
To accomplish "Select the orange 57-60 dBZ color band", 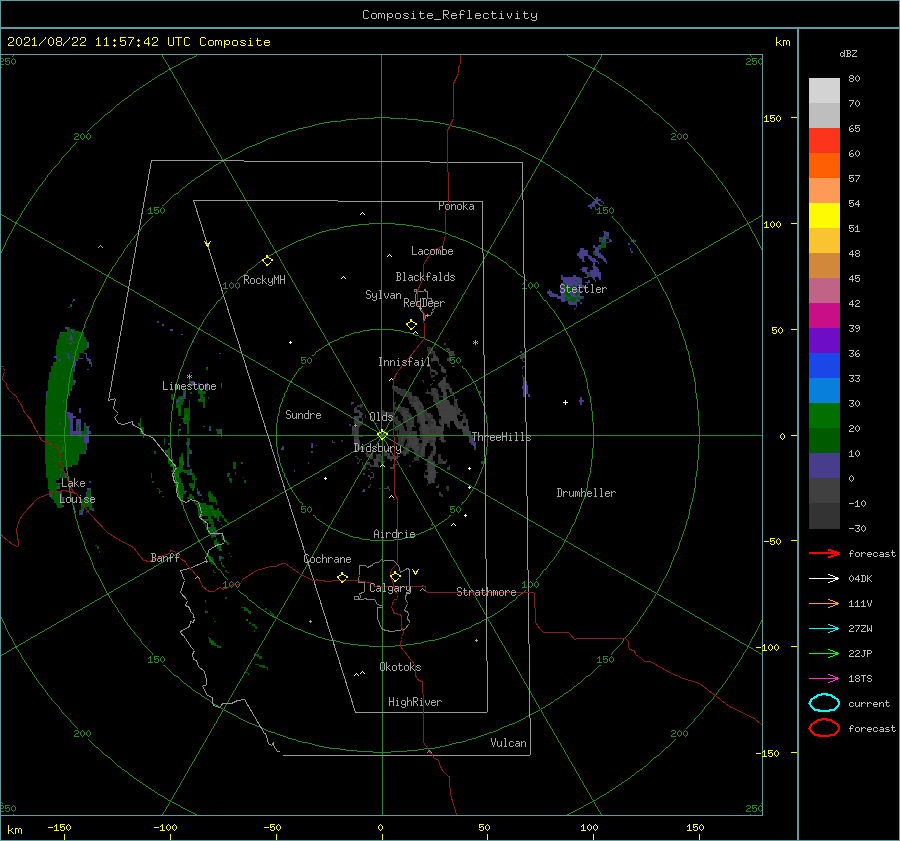I will [824, 166].
